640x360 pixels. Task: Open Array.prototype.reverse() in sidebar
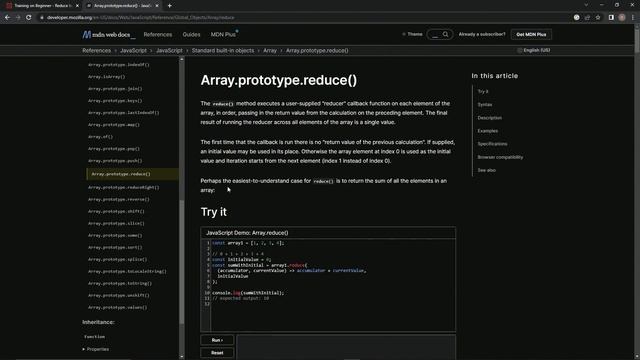pyautogui.click(x=119, y=199)
